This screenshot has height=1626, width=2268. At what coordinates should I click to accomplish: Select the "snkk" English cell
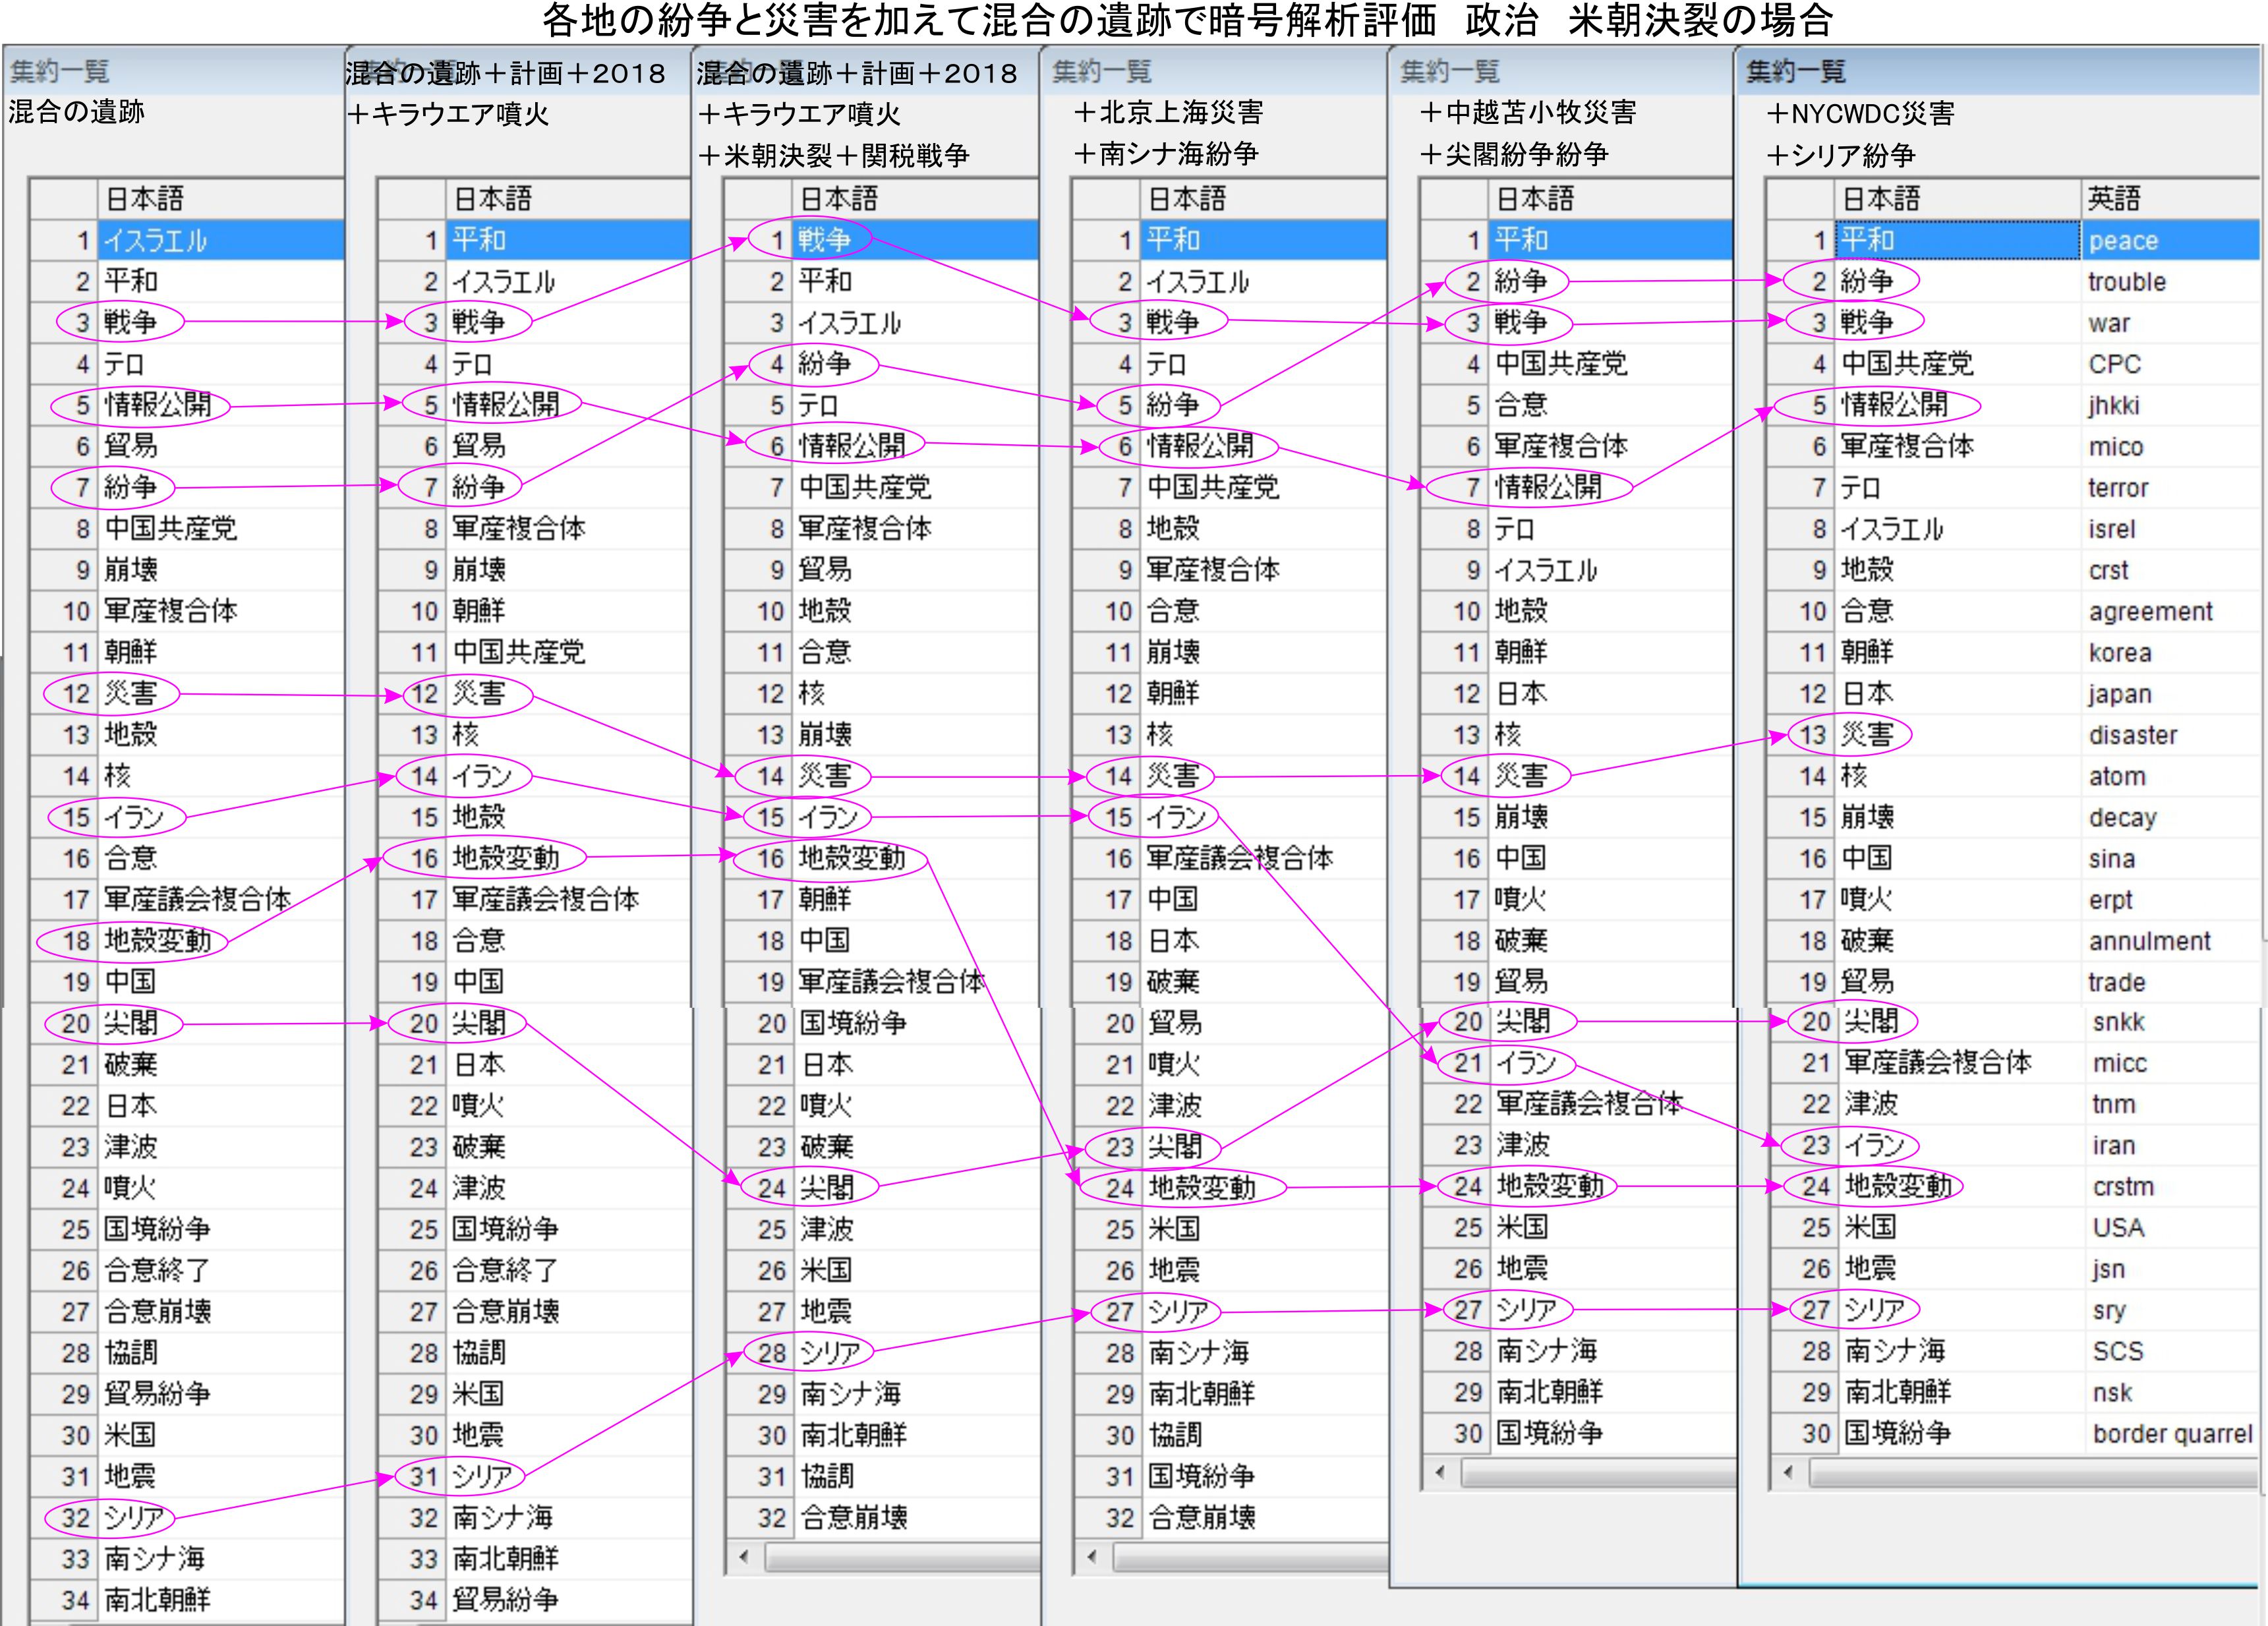click(x=2118, y=1022)
